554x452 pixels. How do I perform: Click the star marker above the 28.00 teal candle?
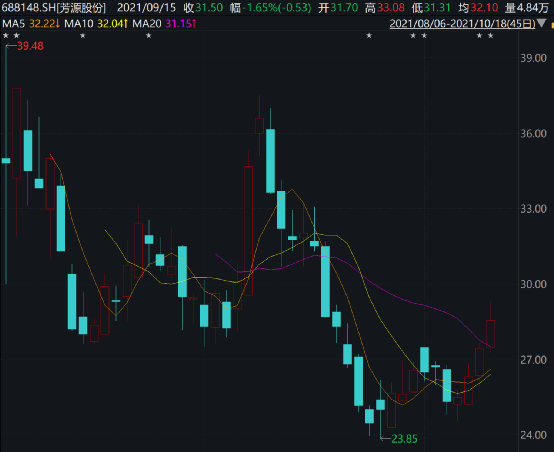point(83,35)
